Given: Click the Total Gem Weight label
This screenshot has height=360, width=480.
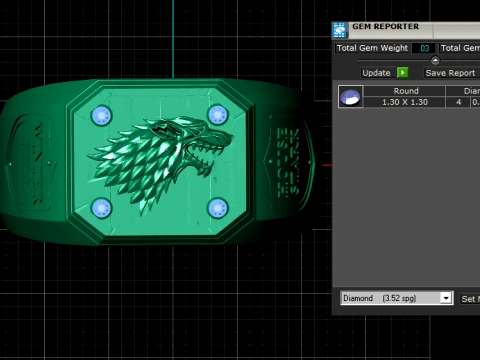Looking at the screenshot, I should click(372, 48).
